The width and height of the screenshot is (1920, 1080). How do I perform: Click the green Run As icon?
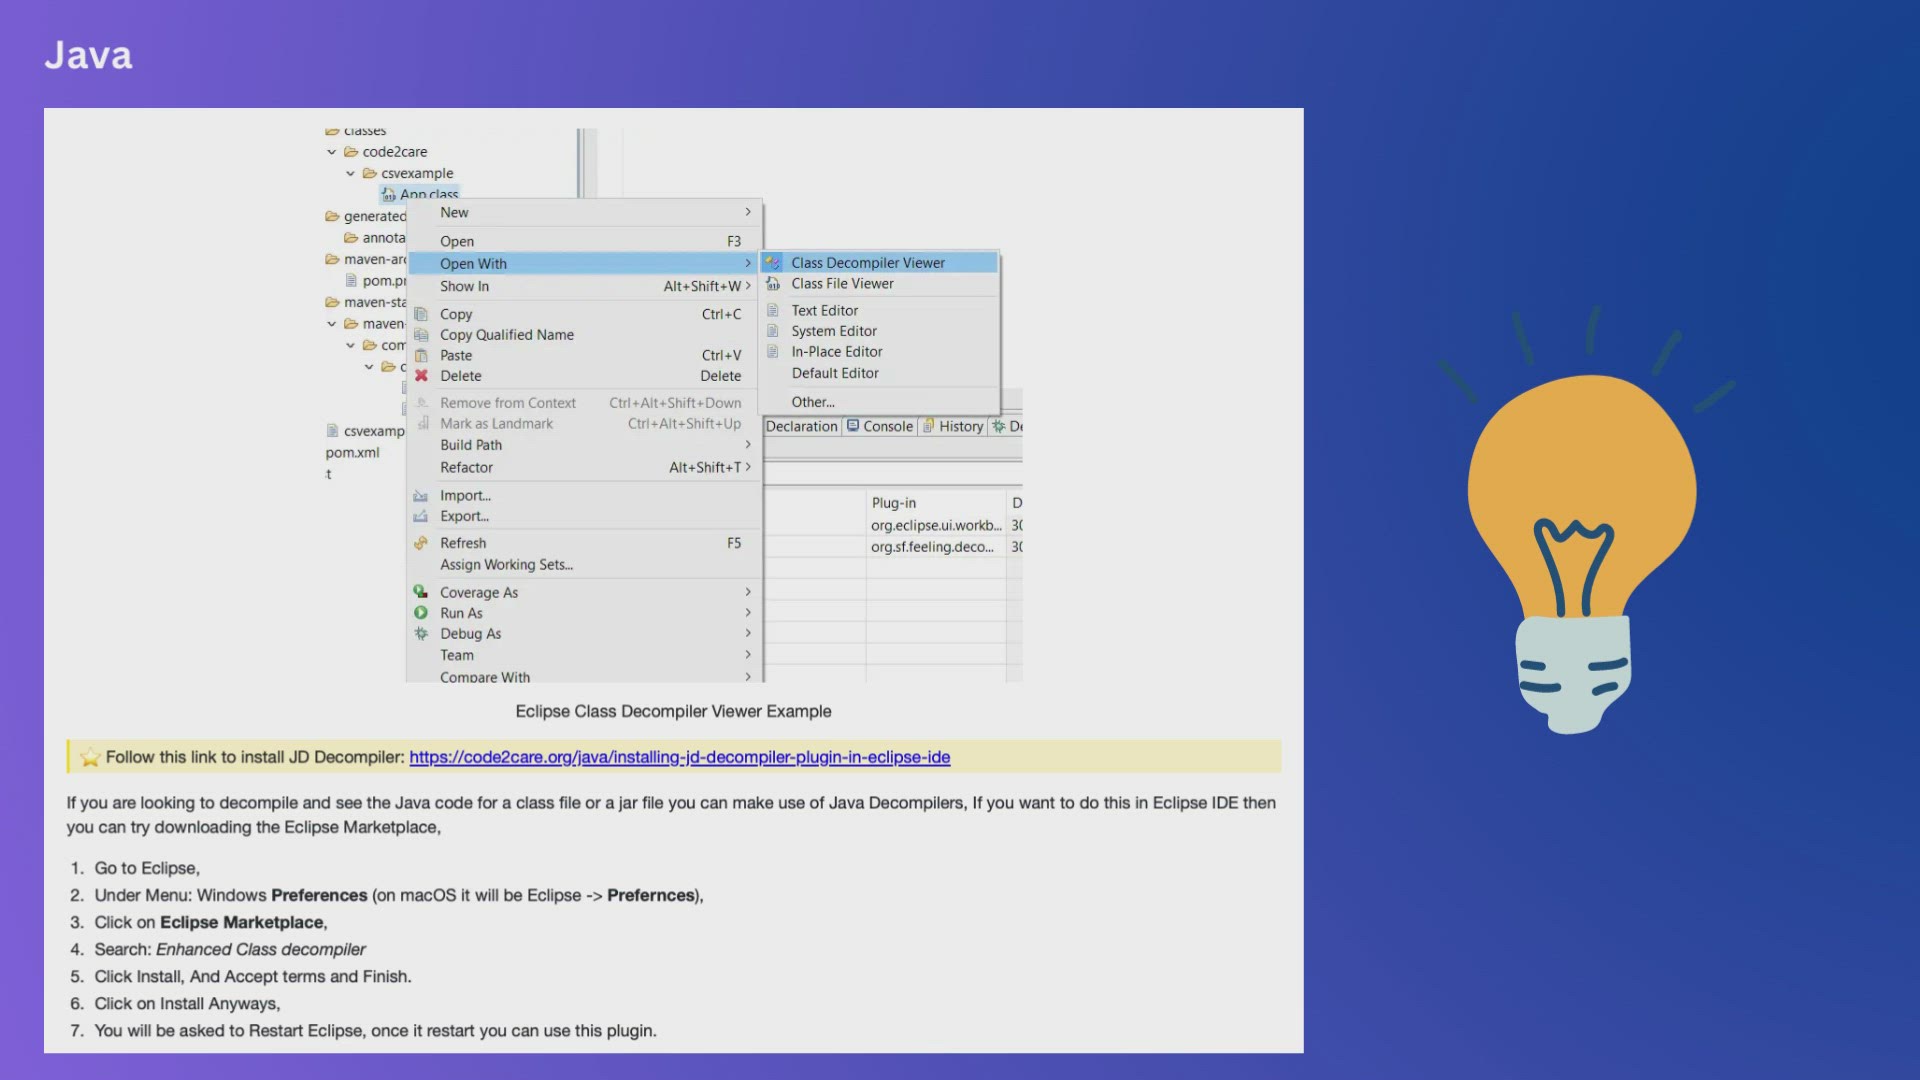[x=421, y=613]
